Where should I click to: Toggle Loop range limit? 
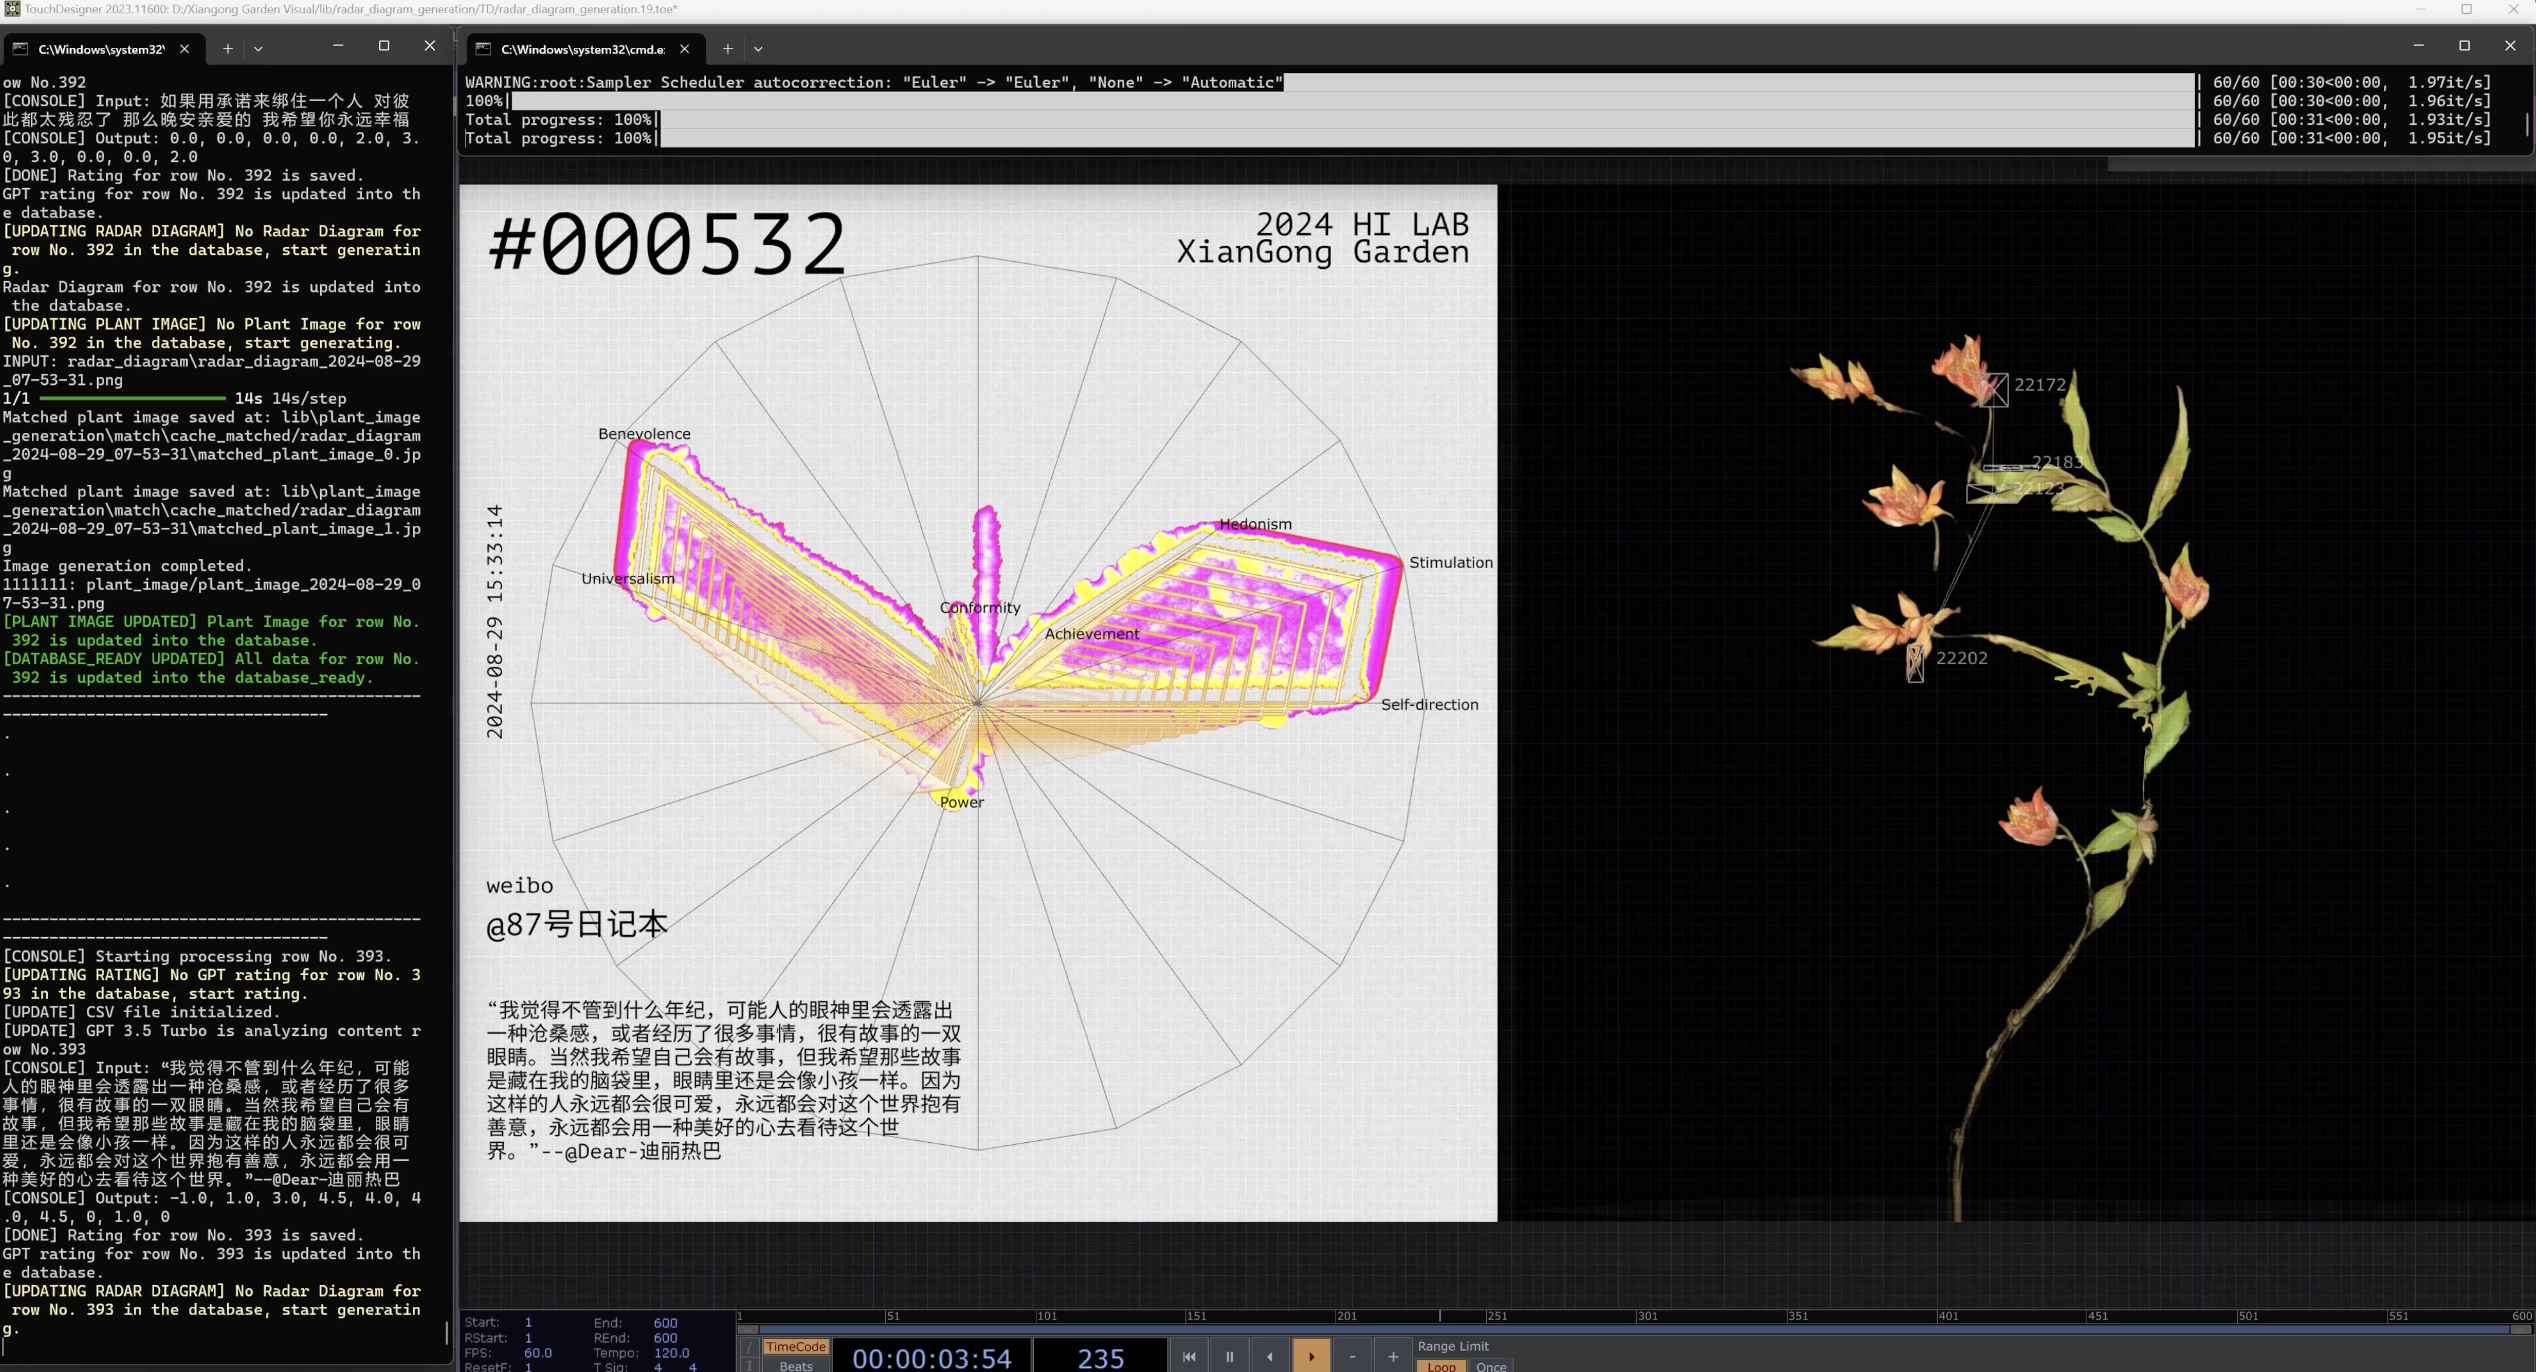1441,1366
